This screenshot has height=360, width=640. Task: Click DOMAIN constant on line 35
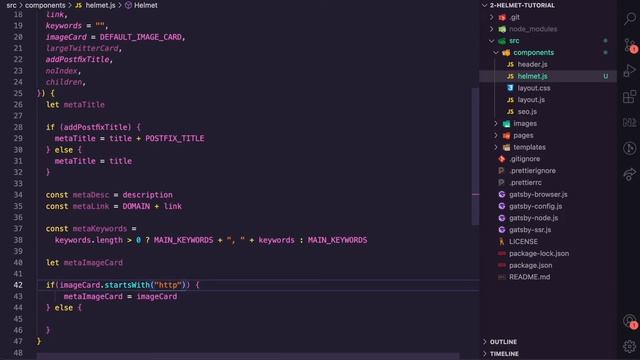[136, 206]
